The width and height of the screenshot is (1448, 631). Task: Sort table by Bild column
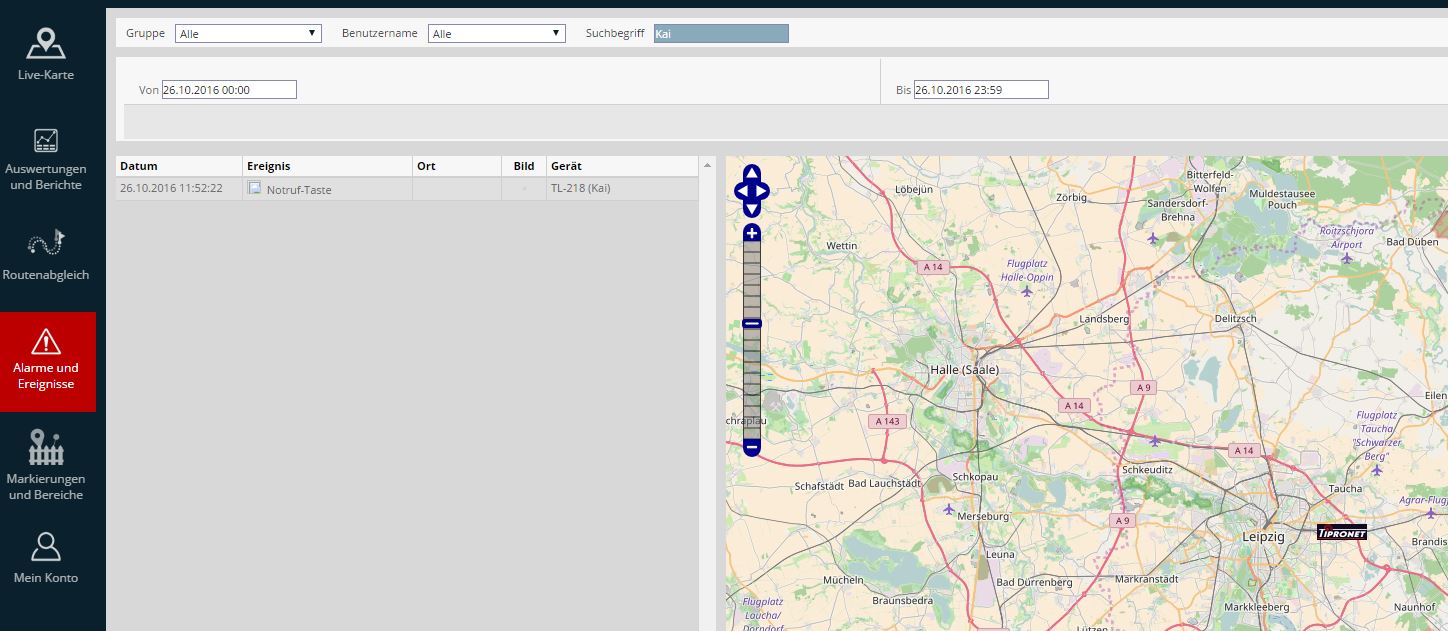tap(524, 166)
